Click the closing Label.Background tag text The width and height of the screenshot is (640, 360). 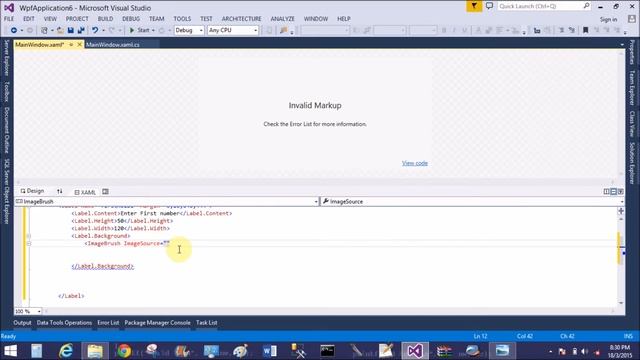[x=102, y=266]
